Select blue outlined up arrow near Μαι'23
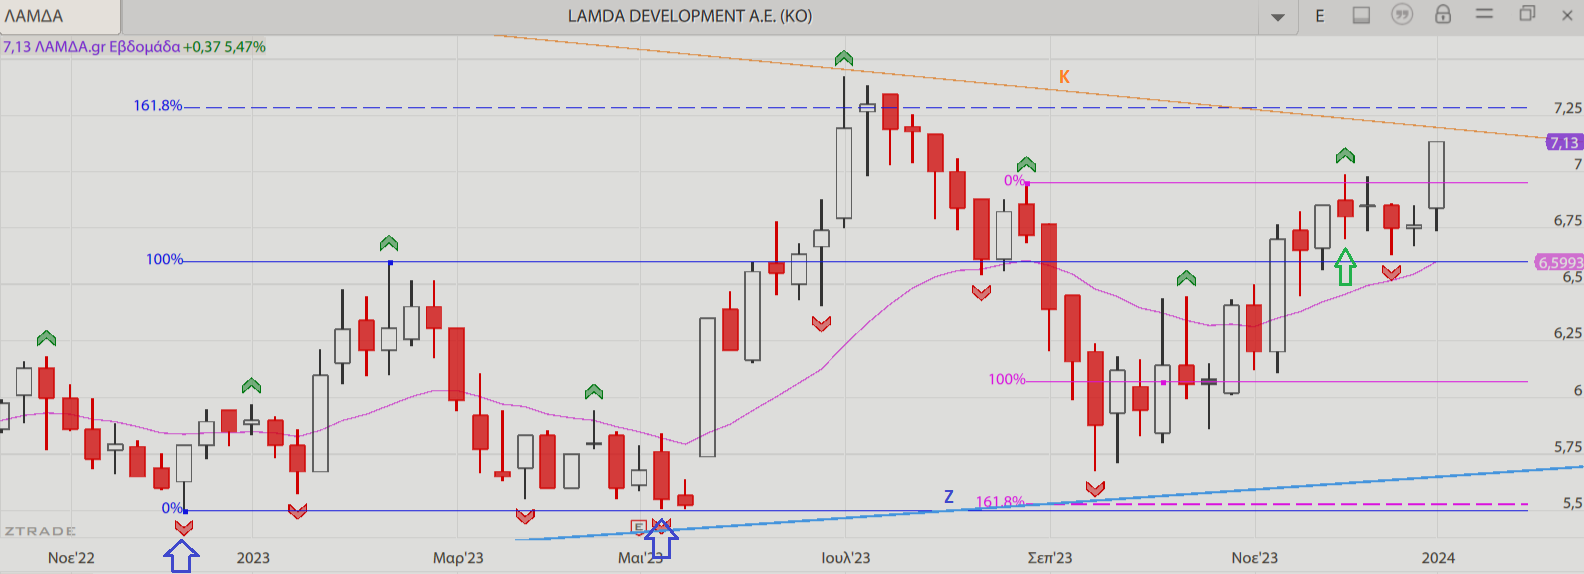1584x574 pixels. pos(662,540)
